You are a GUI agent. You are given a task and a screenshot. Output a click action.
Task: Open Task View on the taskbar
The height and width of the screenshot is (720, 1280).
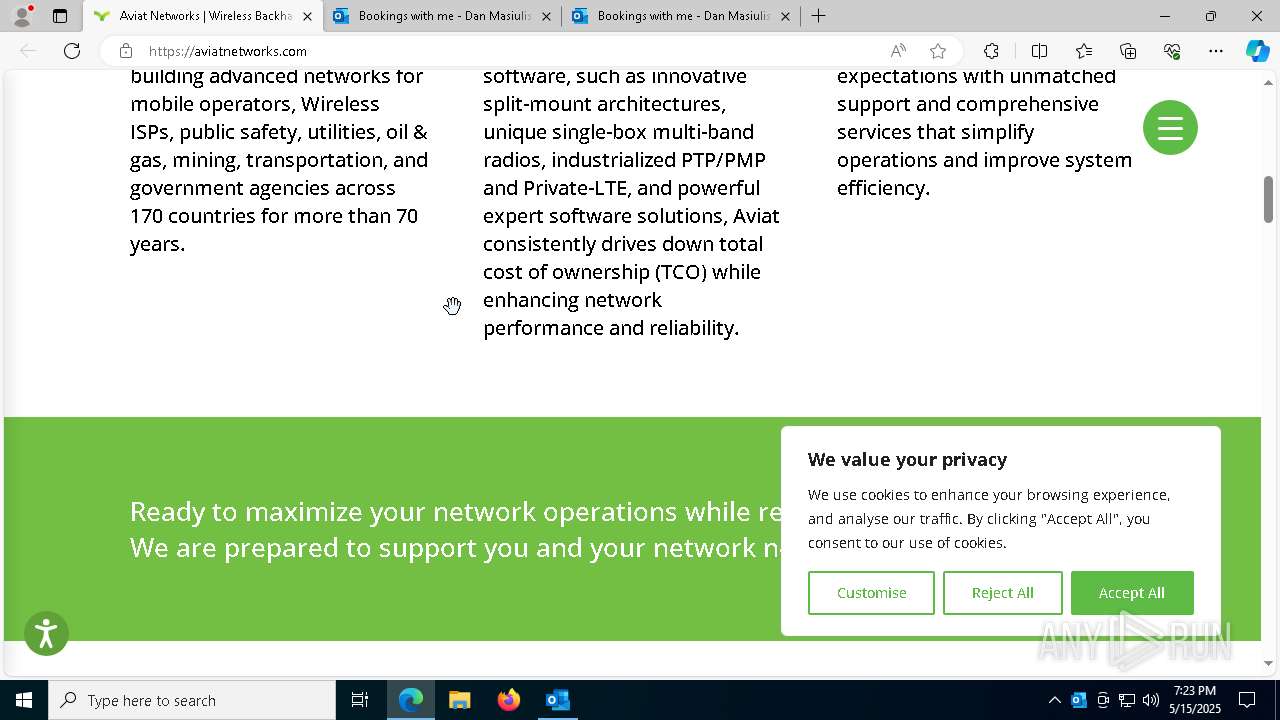tap(360, 700)
